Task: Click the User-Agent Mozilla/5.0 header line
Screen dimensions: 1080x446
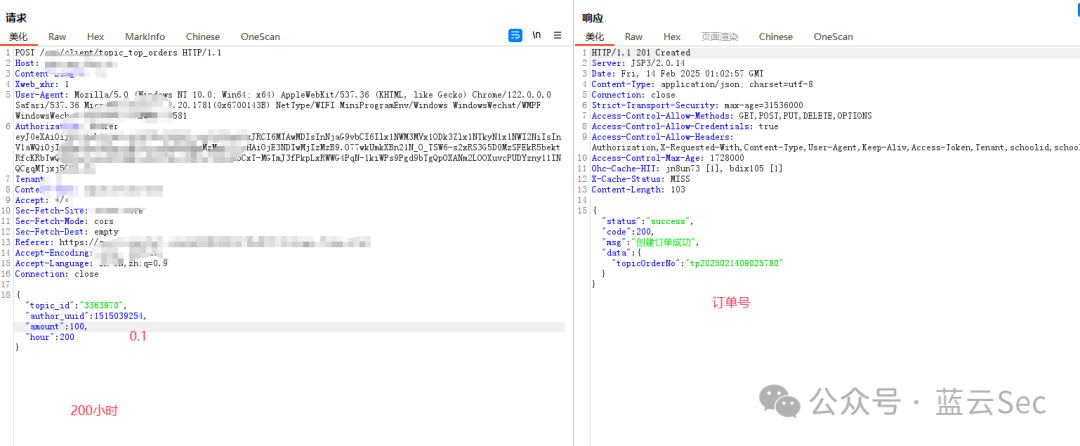Action: pos(283,94)
